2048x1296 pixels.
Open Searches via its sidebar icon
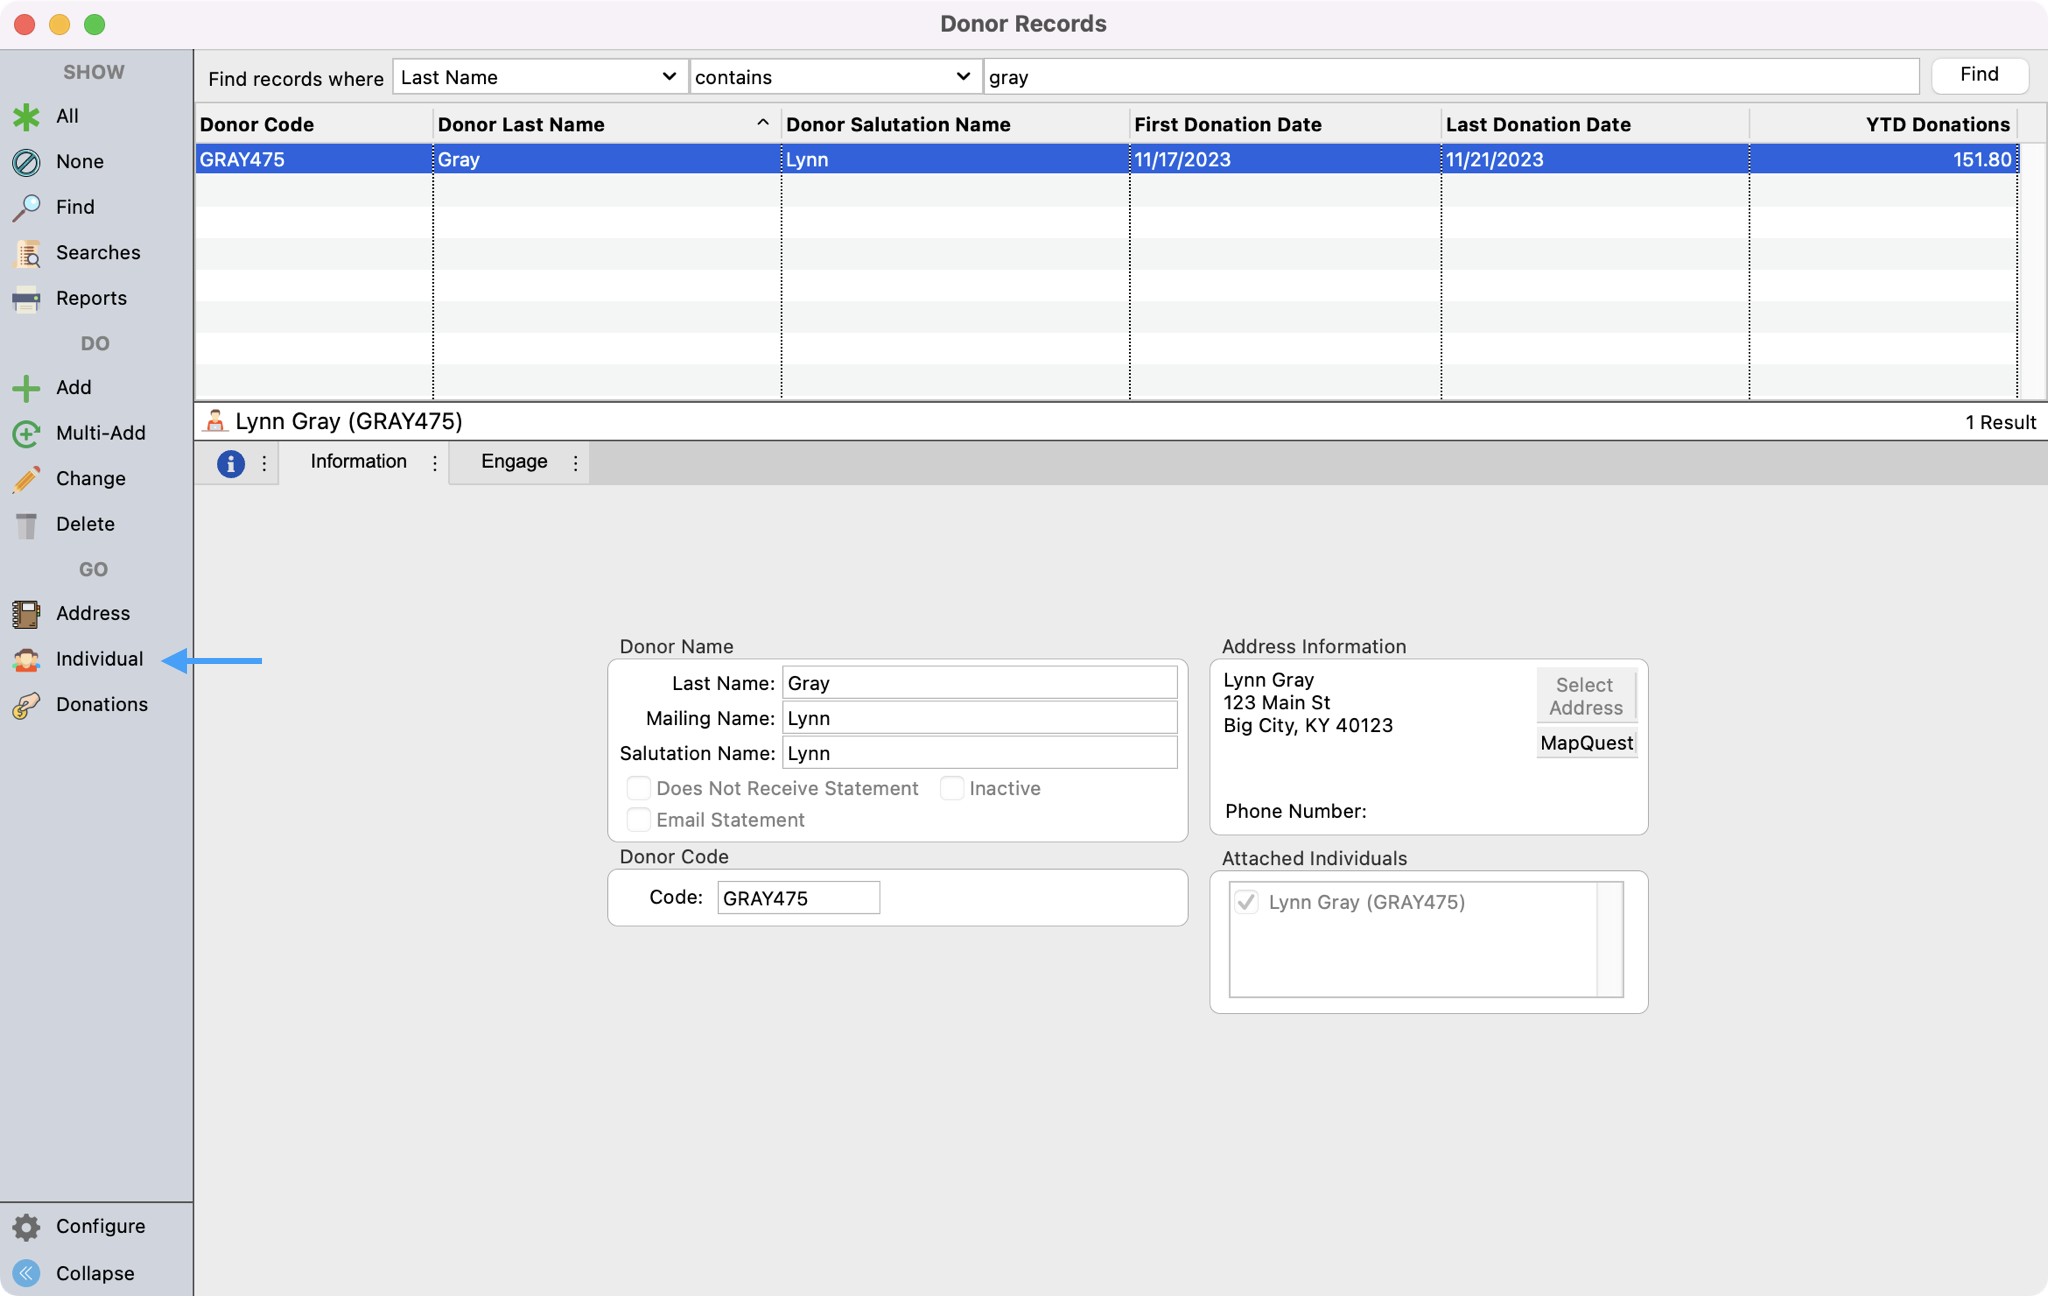[26, 253]
